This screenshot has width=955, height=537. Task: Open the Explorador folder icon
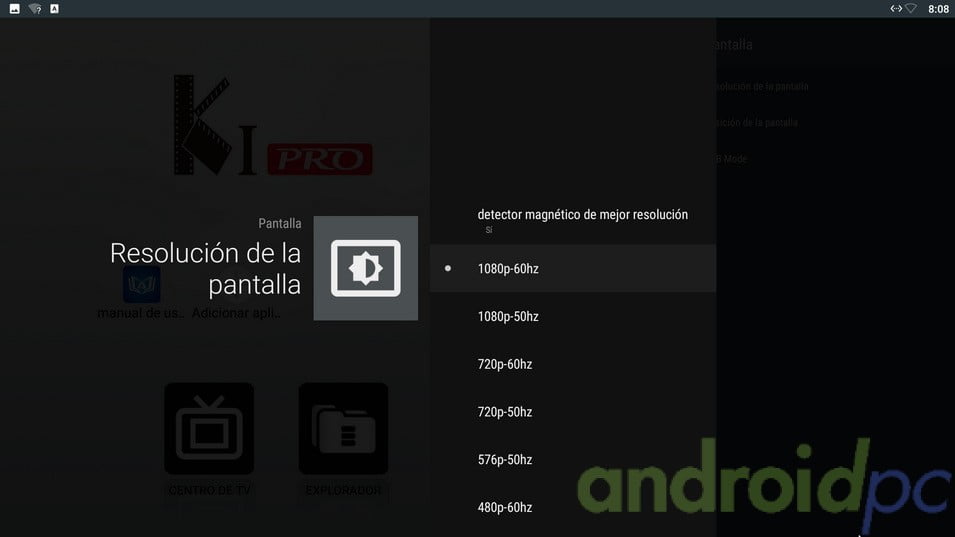coord(343,428)
